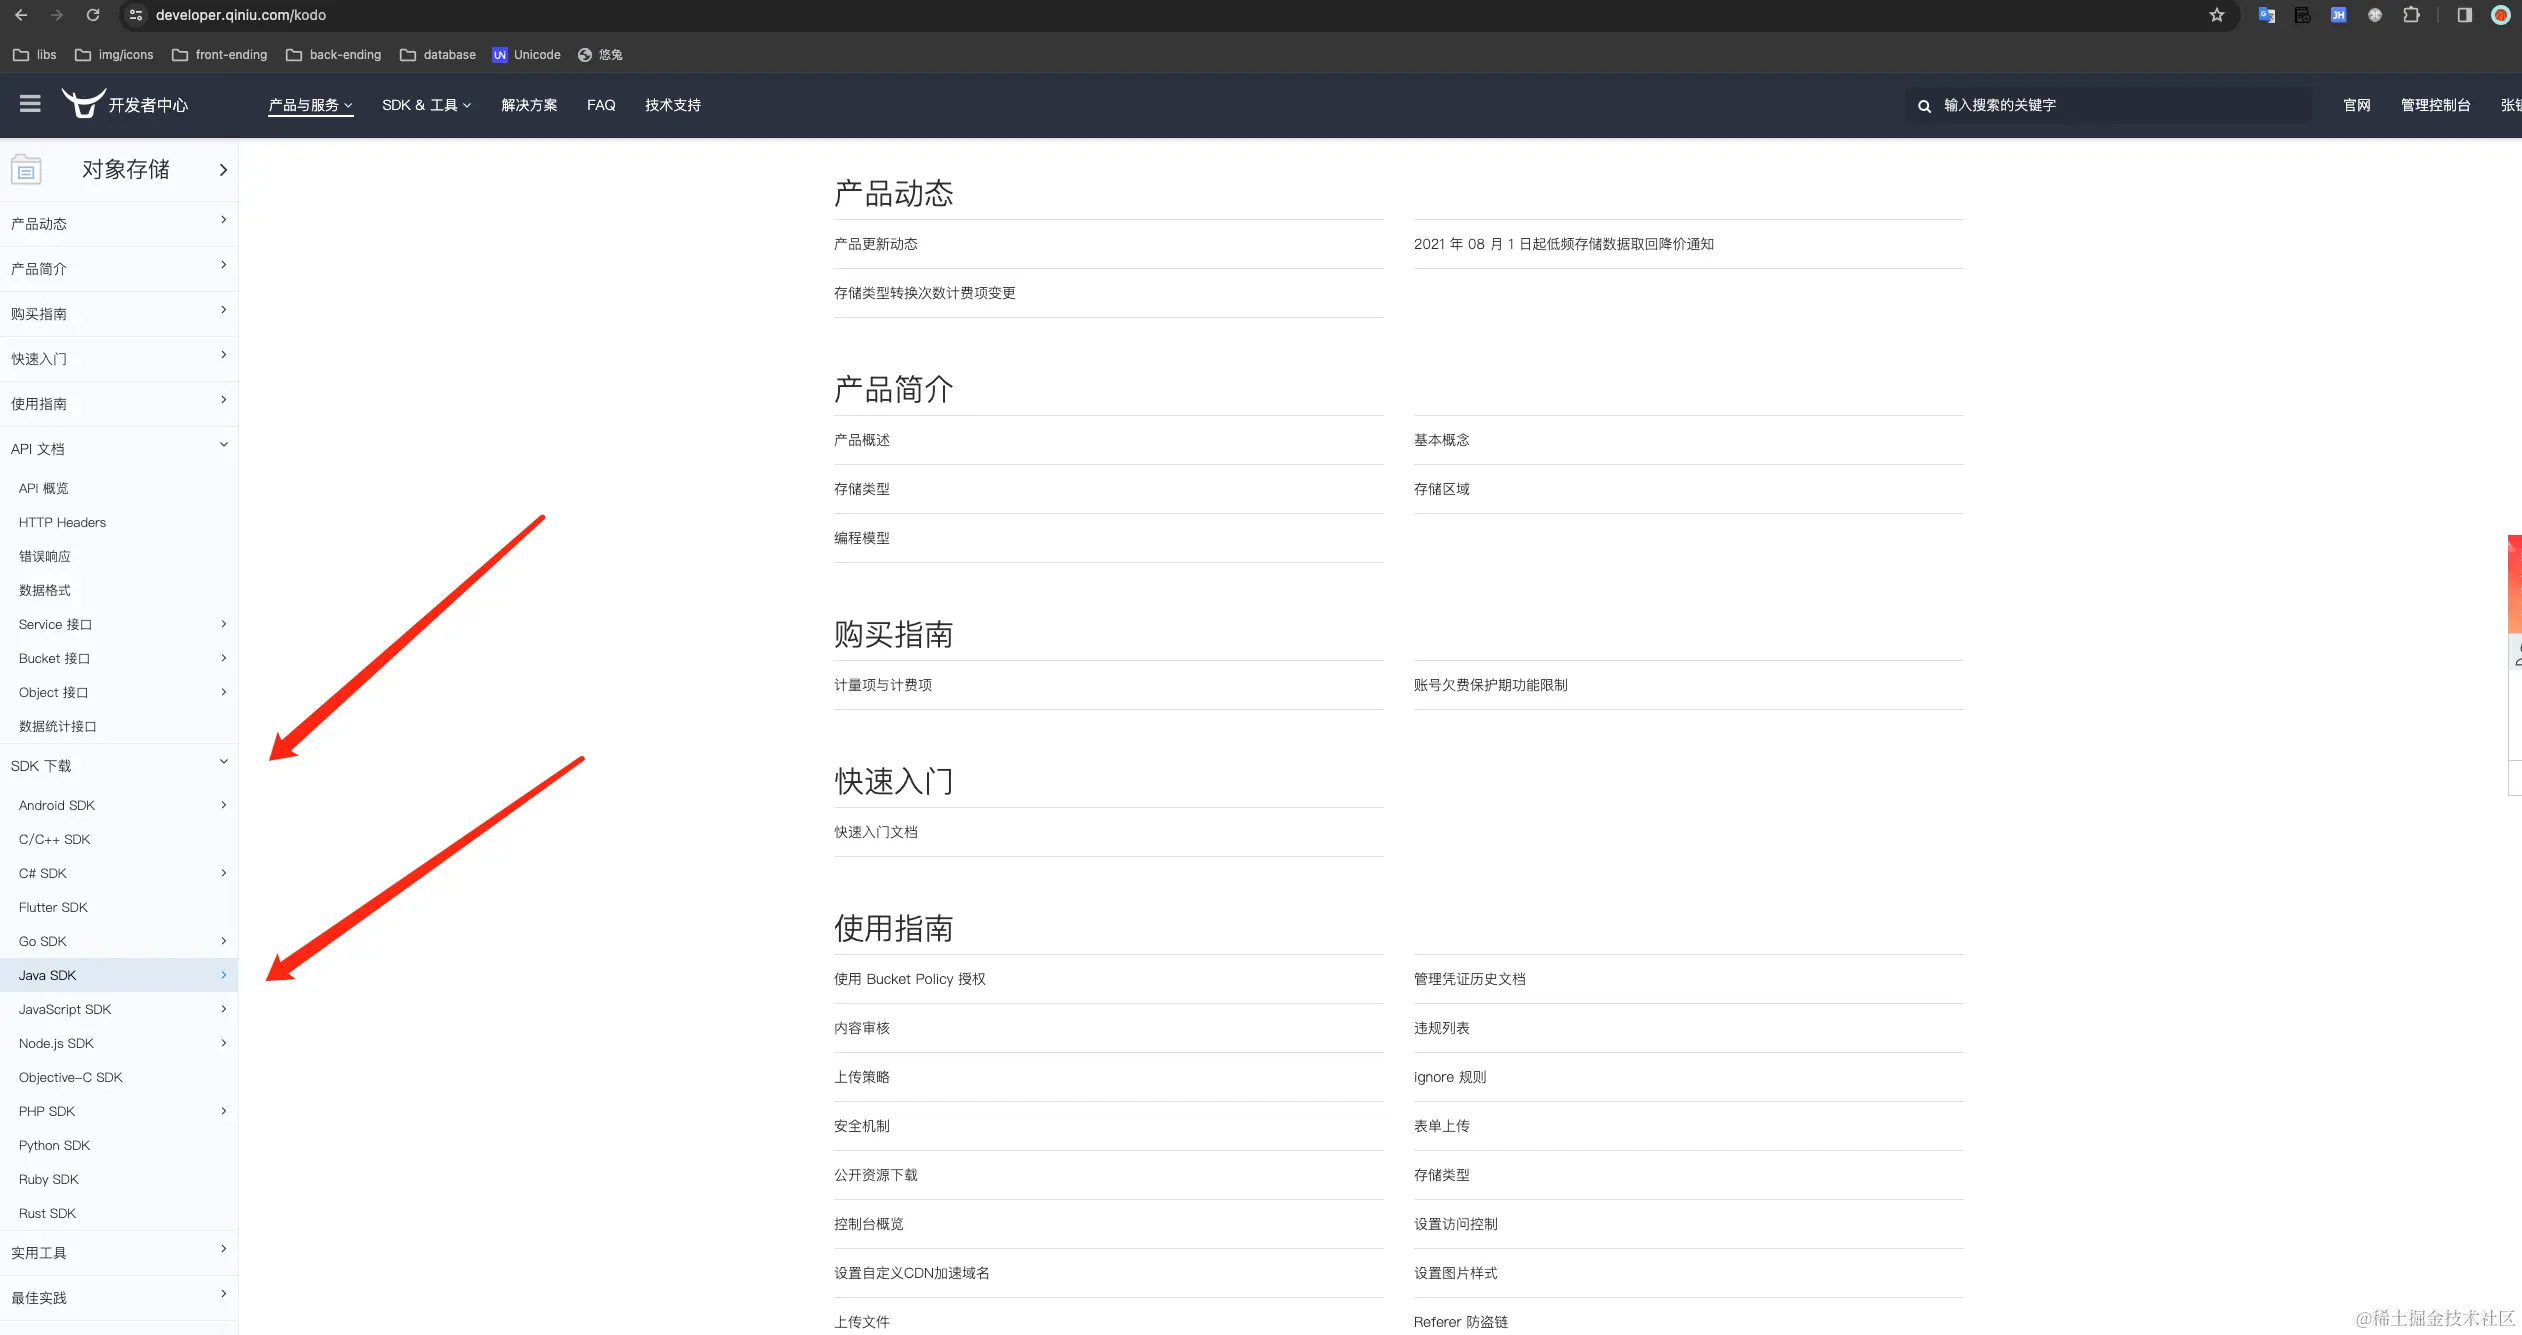Expand the Java SDK sidebar item
This screenshot has width=2522, height=1335.
(223, 975)
